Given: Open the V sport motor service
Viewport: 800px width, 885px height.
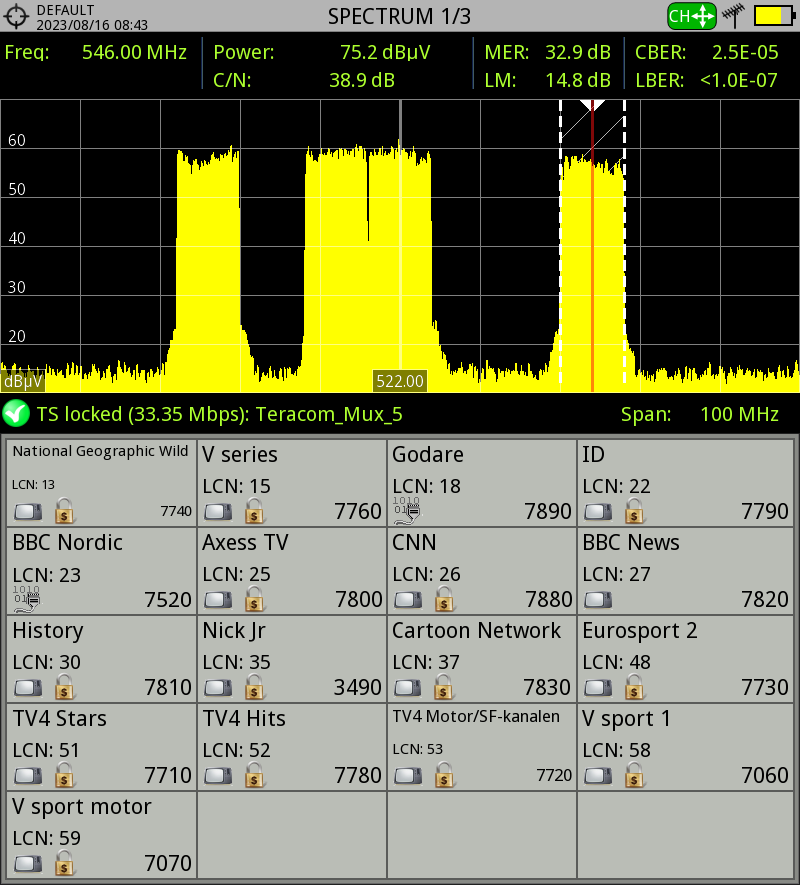Looking at the screenshot, I should click(102, 835).
